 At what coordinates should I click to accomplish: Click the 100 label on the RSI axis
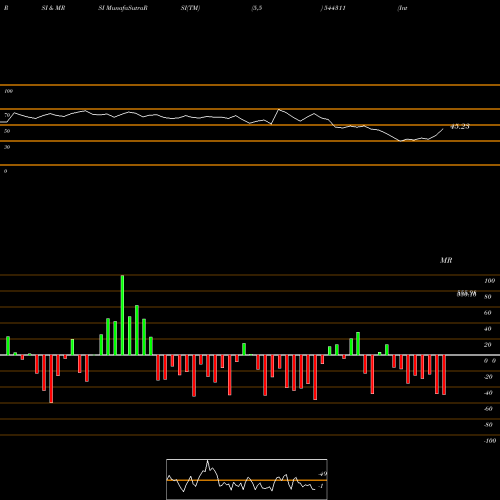[x=8, y=91]
